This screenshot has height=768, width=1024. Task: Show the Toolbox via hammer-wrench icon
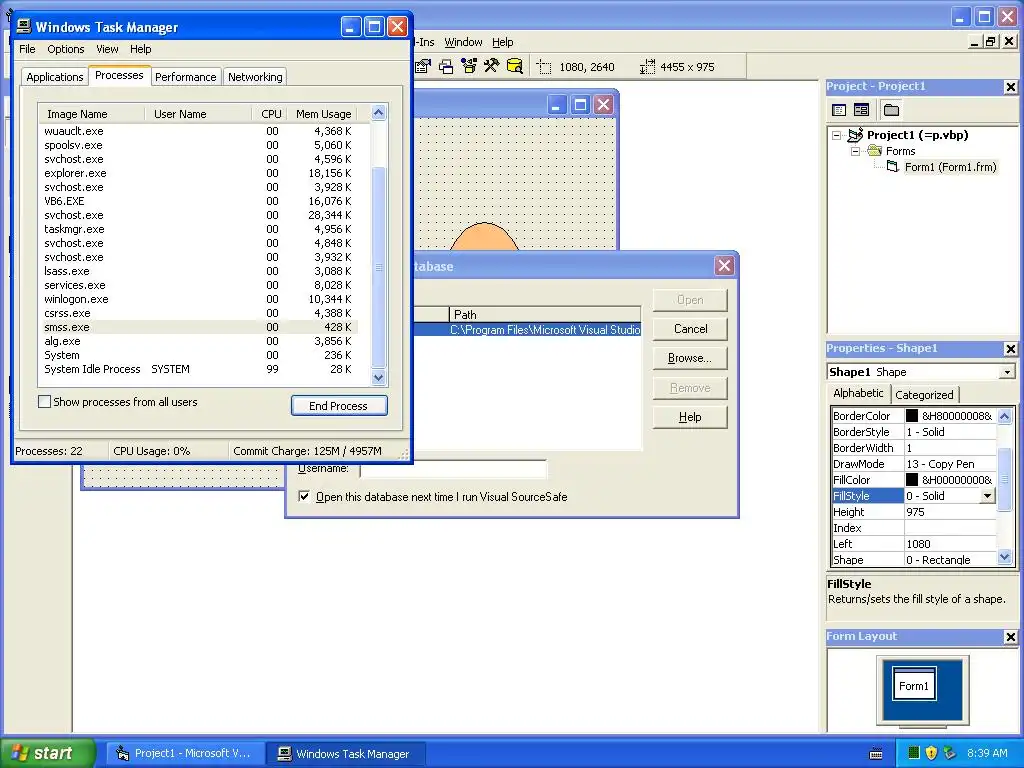492,66
